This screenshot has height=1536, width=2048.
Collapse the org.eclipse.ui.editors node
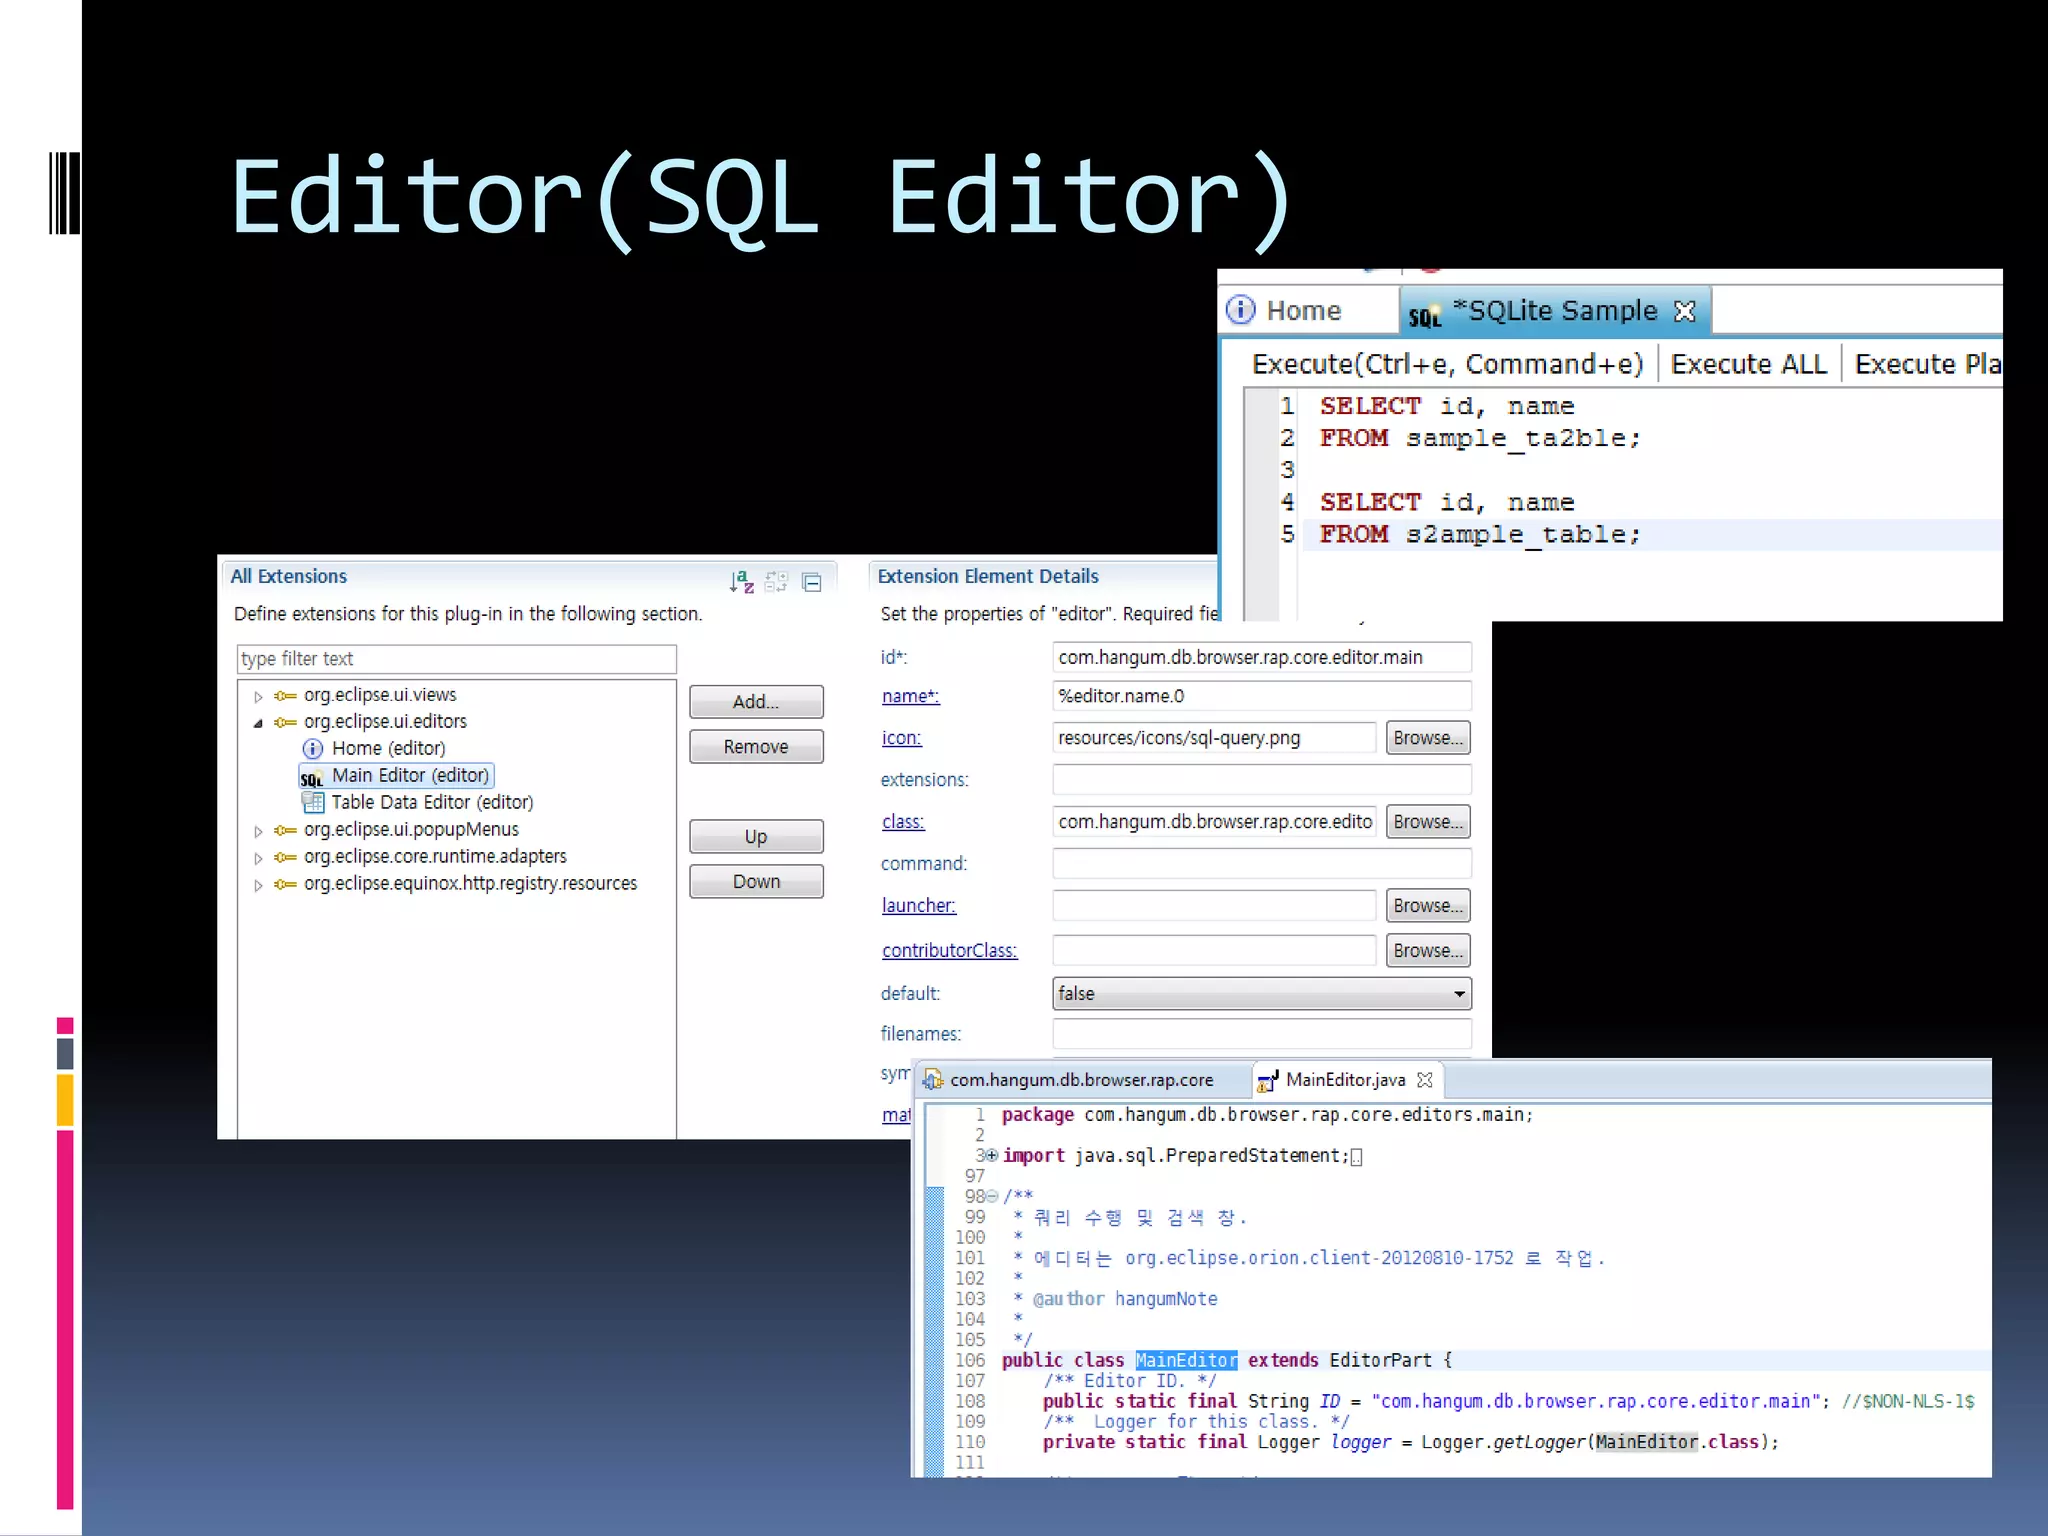click(258, 723)
